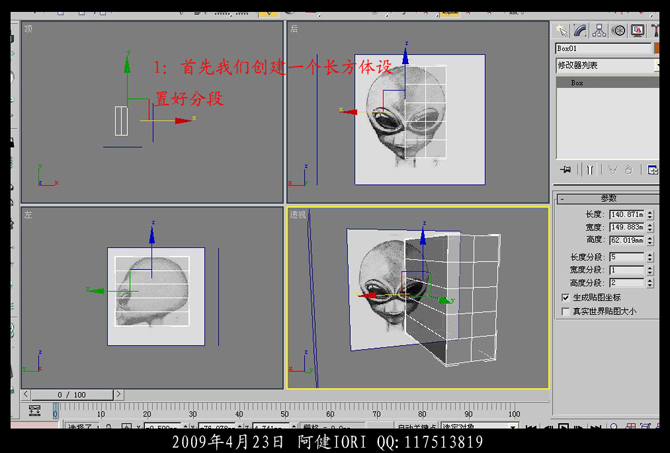Click the 后 back viewport label
This screenshot has width=670, height=453.
click(294, 29)
